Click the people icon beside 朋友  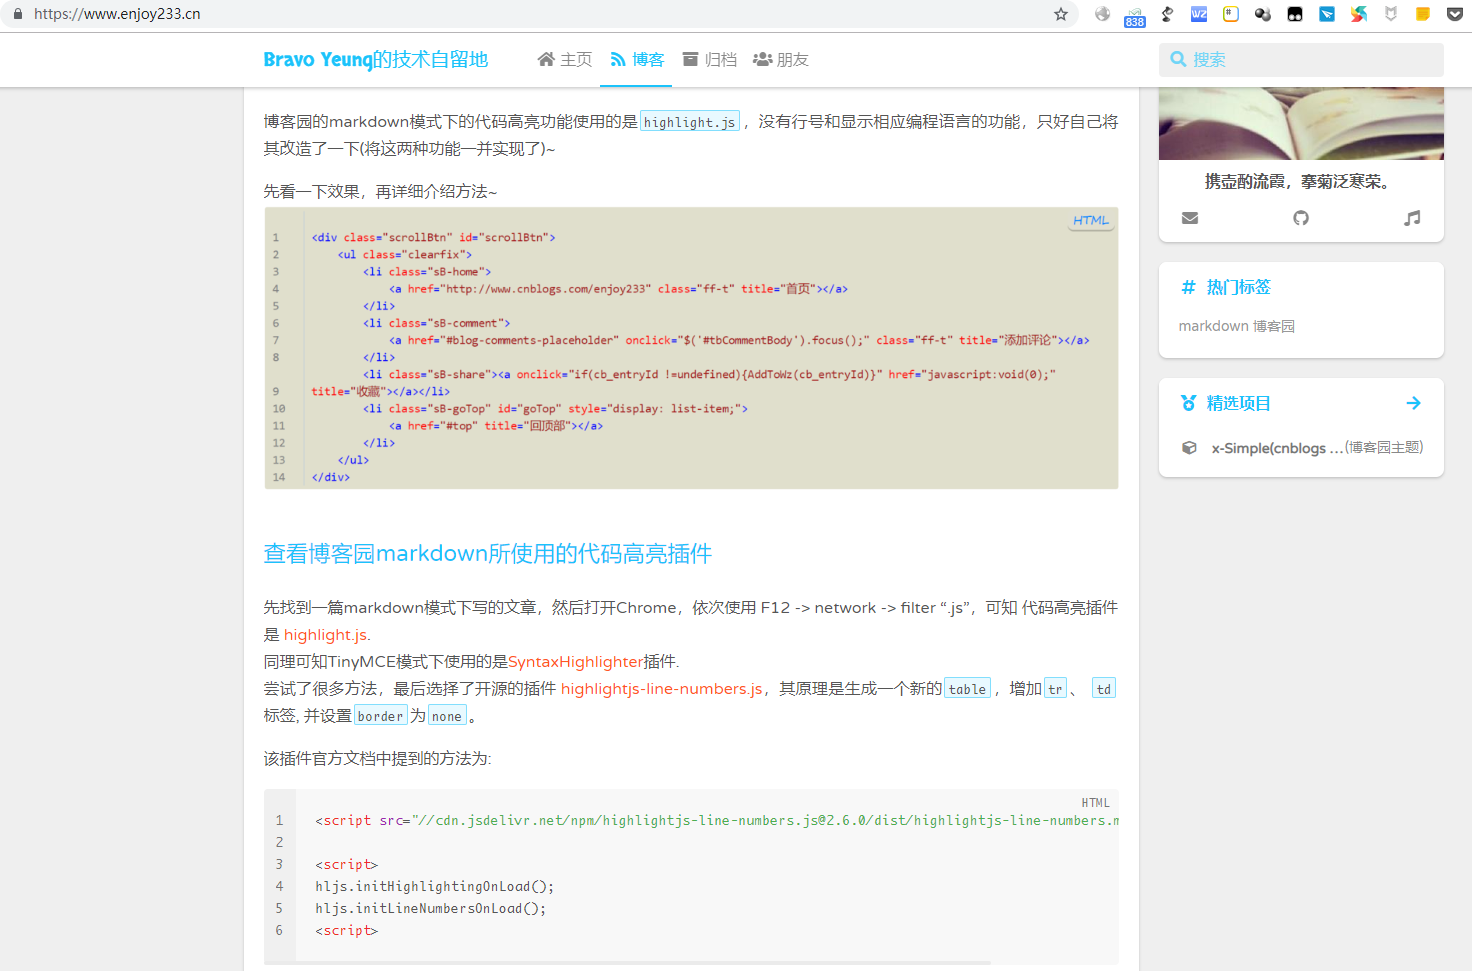pyautogui.click(x=762, y=60)
